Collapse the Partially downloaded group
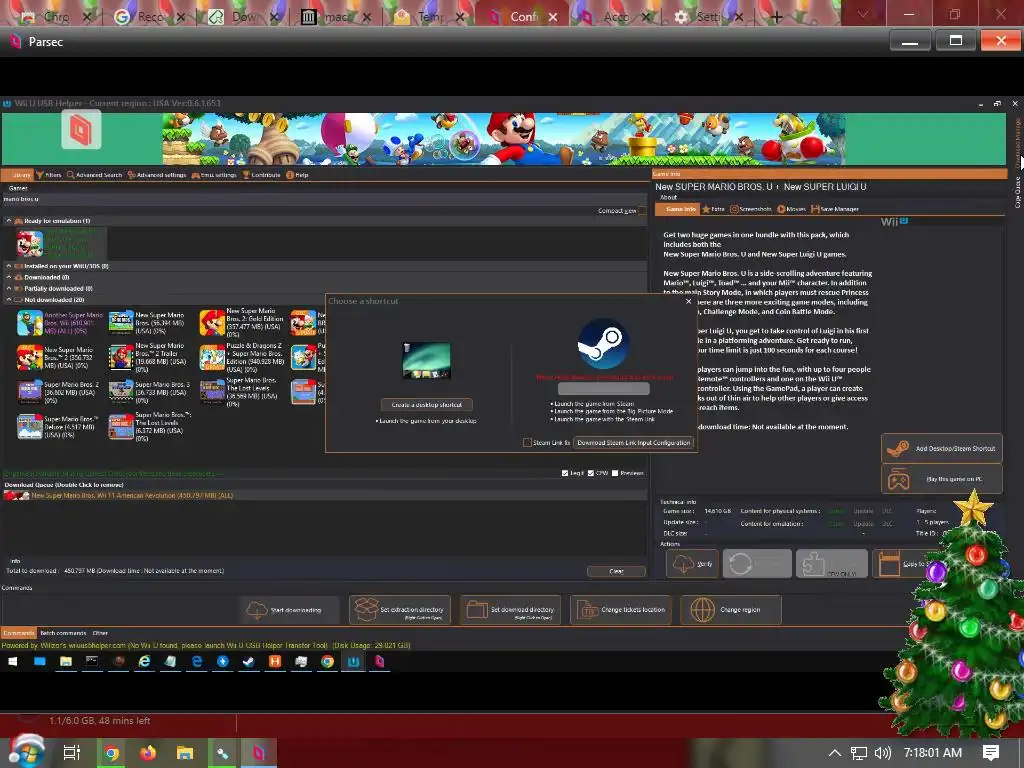Screen dimensions: 1024x768 (x=9, y=289)
